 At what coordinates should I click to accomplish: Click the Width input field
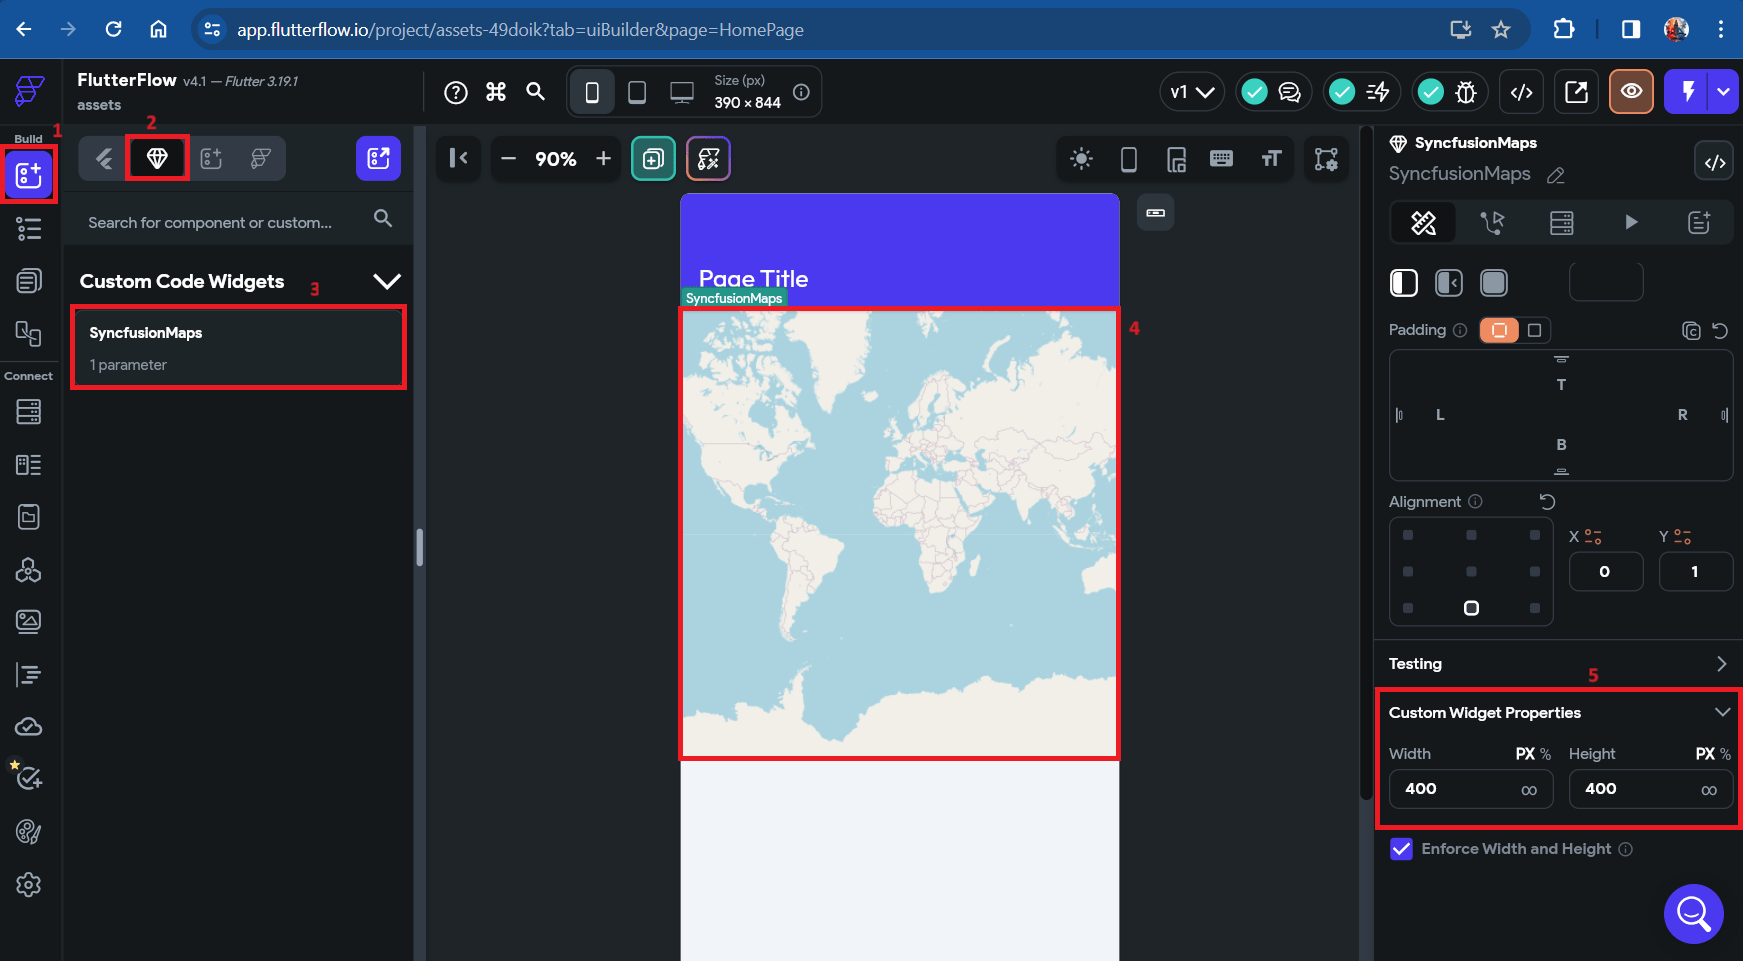point(1471,789)
